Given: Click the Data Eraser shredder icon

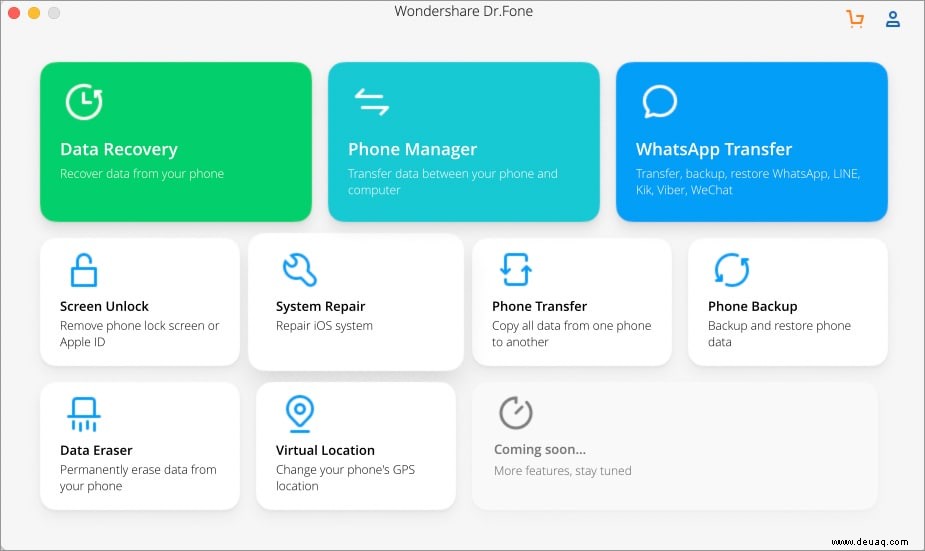Looking at the screenshot, I should coord(84,414).
